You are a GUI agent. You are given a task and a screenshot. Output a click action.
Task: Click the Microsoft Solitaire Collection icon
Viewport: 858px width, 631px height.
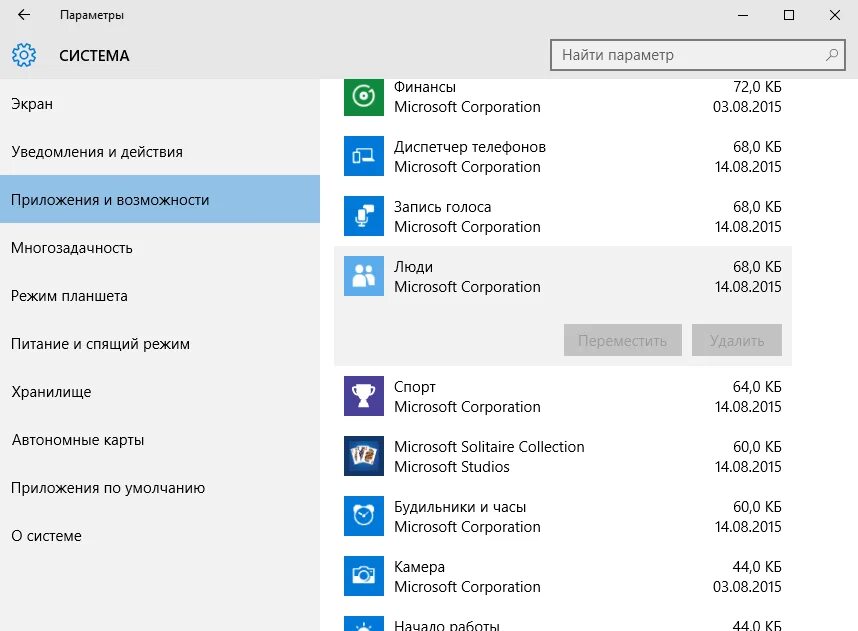[x=364, y=456]
